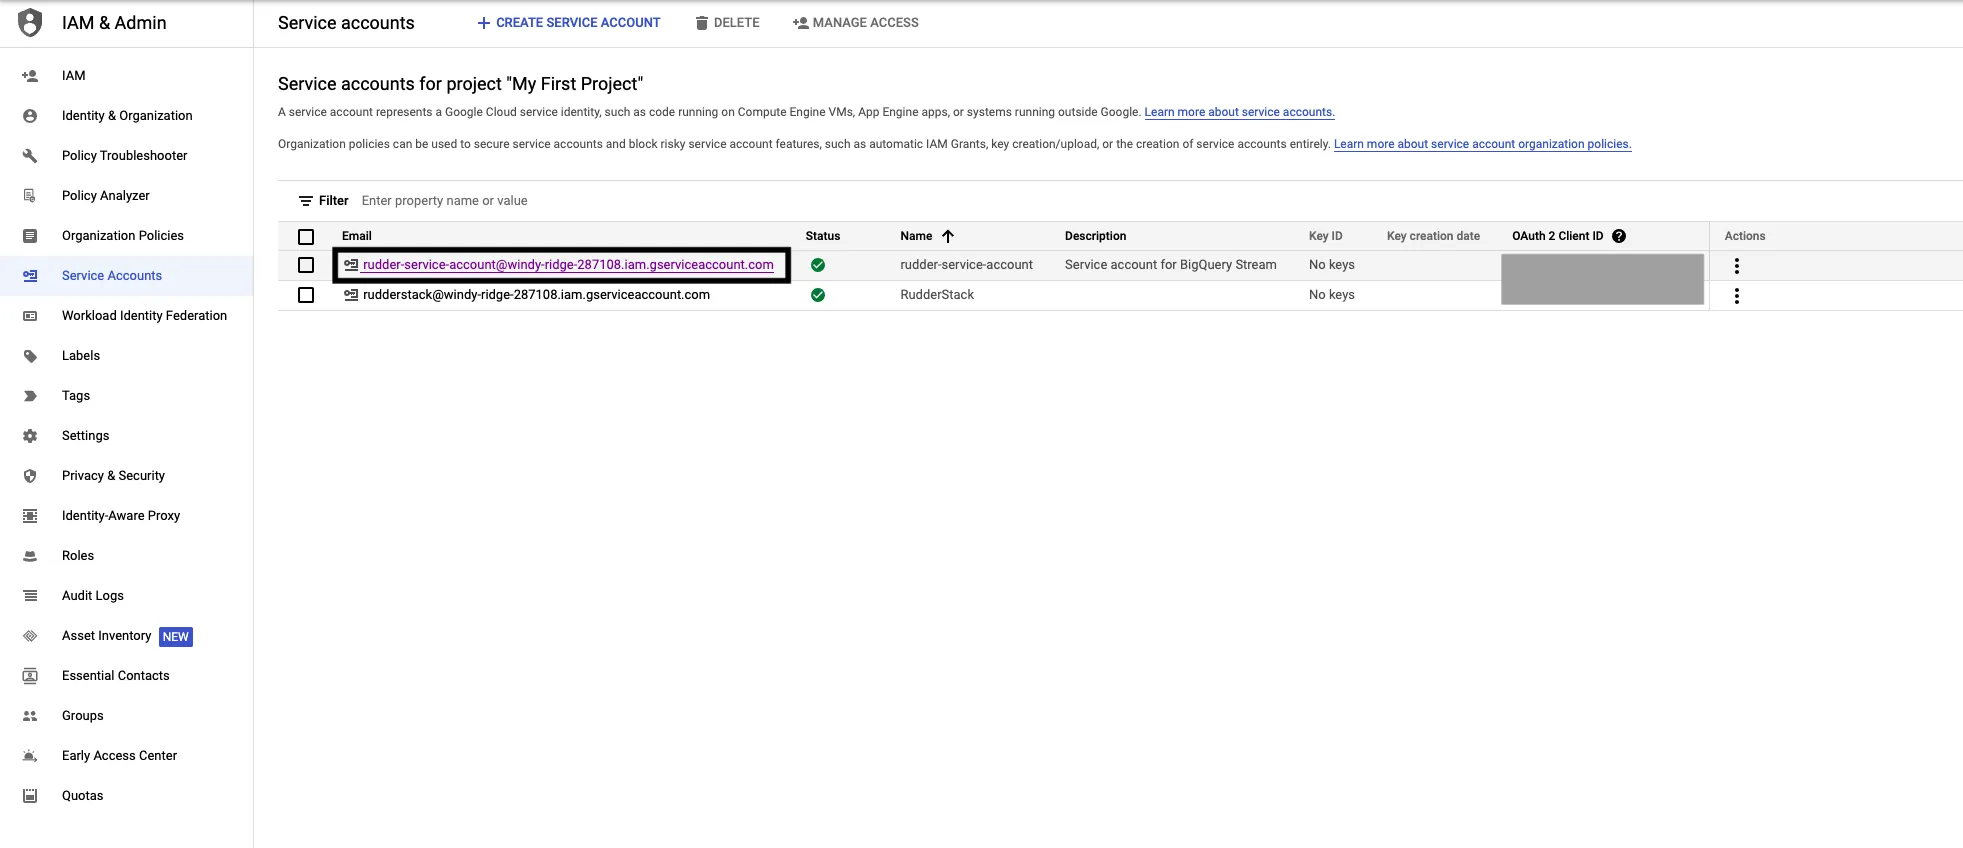
Task: Click CREATE SERVICE ACCOUNT button
Action: [568, 22]
